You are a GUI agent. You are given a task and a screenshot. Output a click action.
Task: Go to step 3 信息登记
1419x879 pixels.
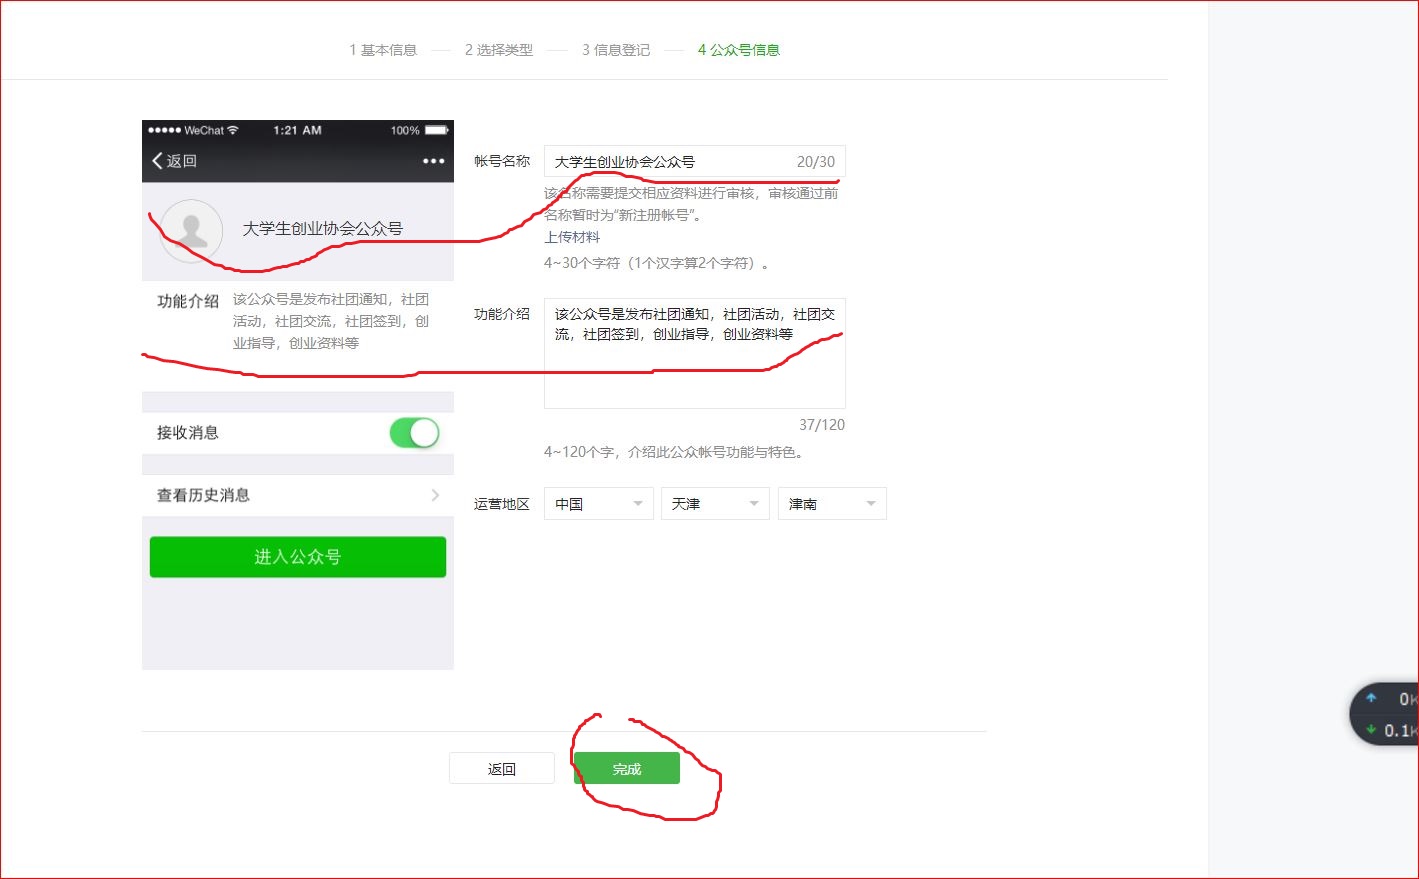616,50
